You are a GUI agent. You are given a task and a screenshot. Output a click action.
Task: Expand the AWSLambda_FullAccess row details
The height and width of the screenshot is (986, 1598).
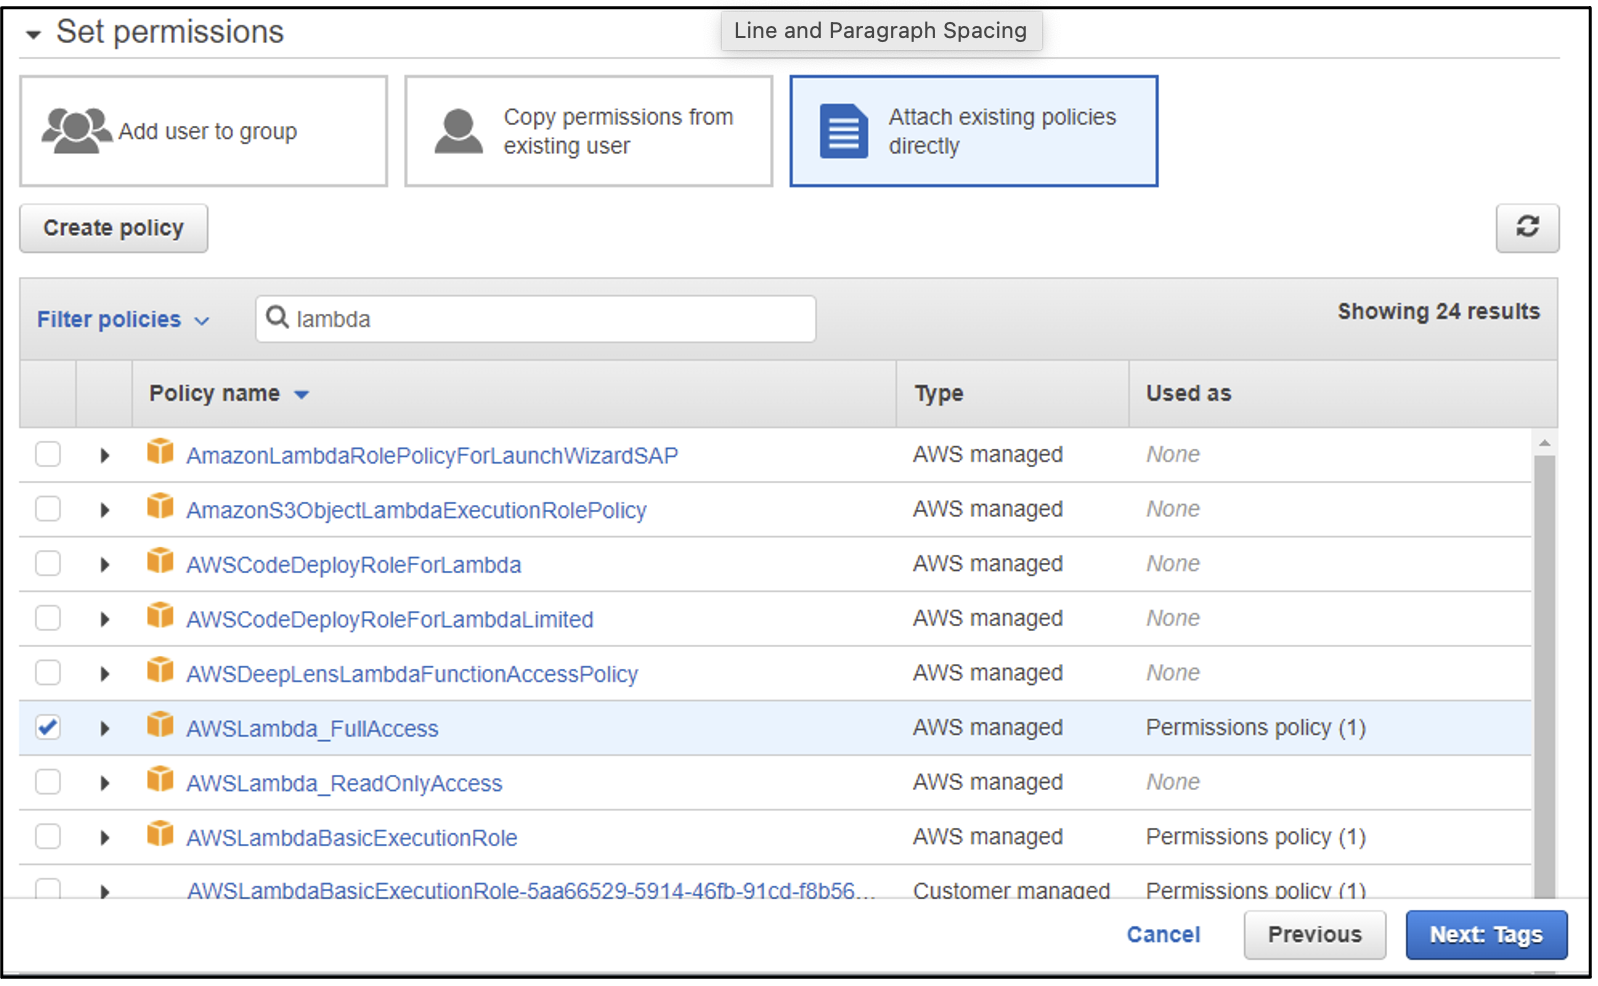pyautogui.click(x=105, y=728)
